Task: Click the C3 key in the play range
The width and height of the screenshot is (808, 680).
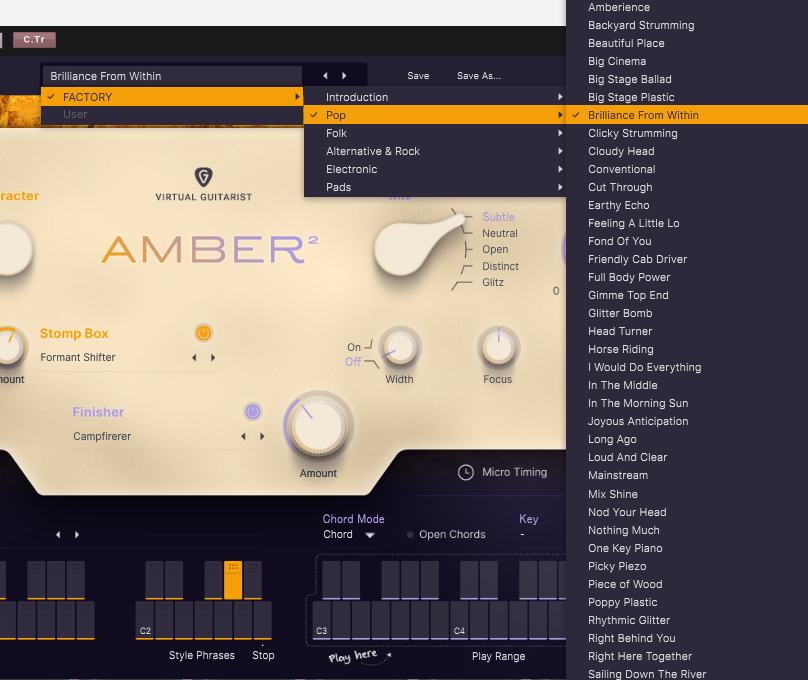Action: pos(322,620)
